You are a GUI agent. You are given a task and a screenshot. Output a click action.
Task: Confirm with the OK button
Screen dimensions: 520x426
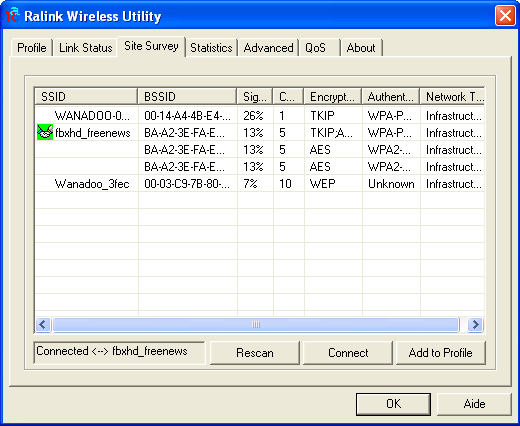pyautogui.click(x=393, y=404)
